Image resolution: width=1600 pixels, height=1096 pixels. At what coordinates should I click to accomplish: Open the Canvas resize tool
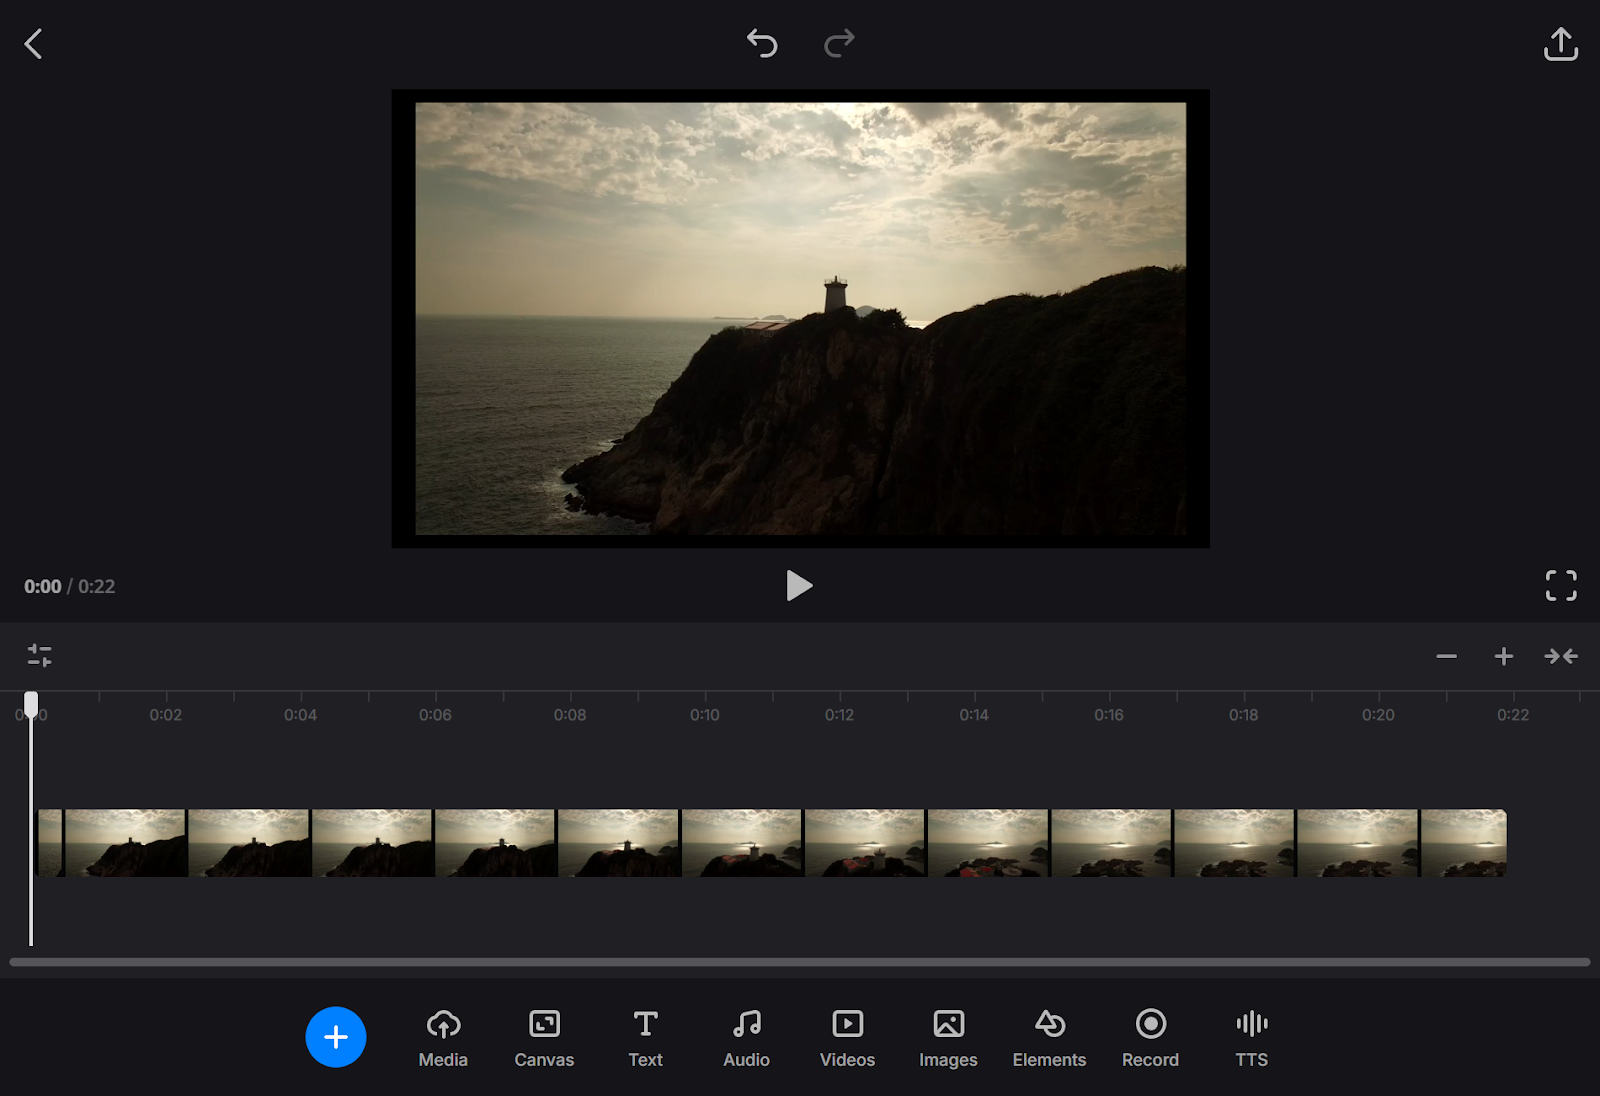point(544,1037)
